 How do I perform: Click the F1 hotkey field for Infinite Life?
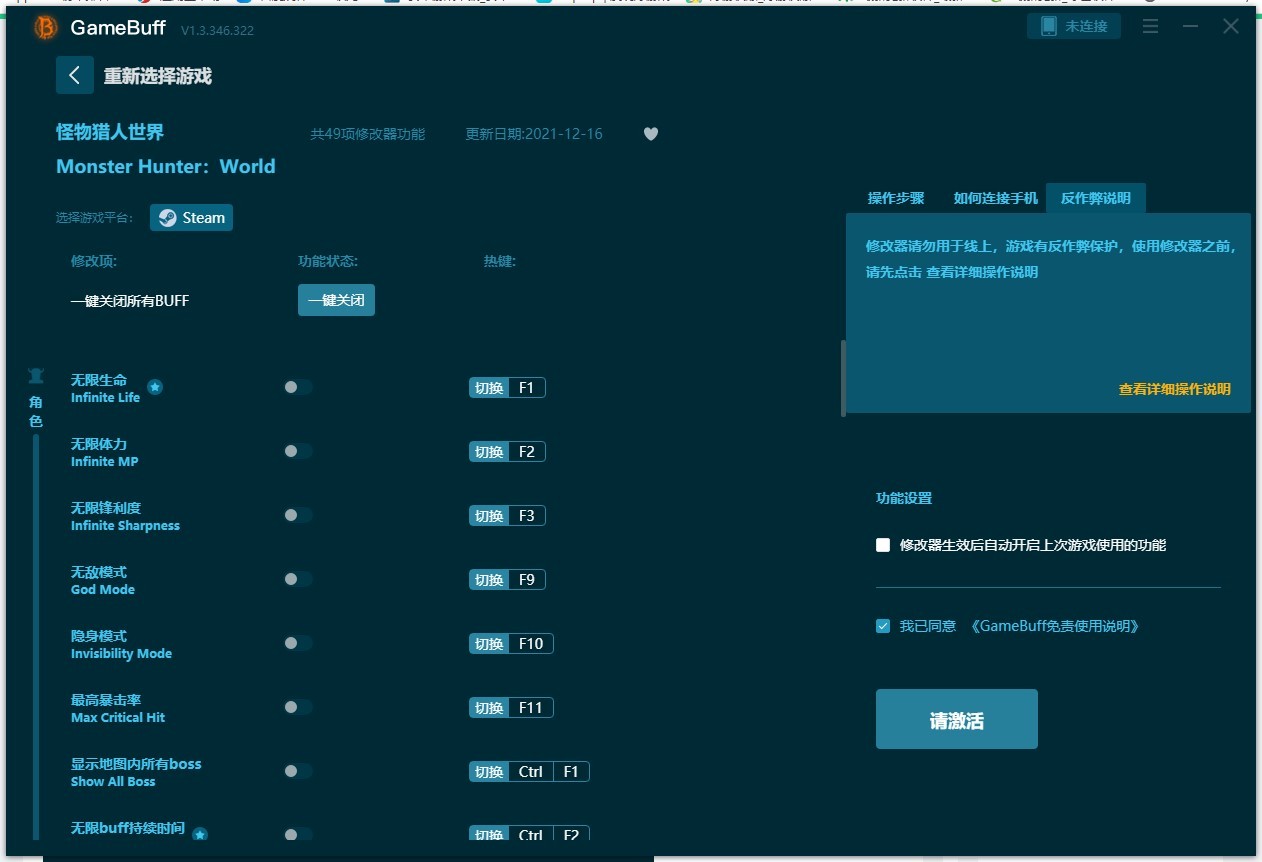point(526,388)
